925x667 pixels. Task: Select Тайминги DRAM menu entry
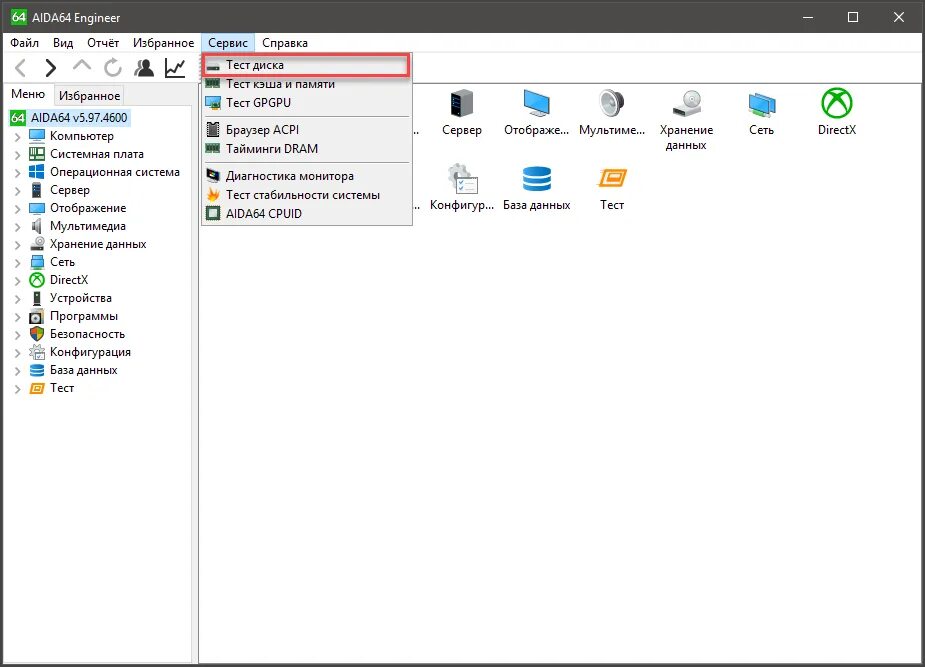click(x=306, y=149)
